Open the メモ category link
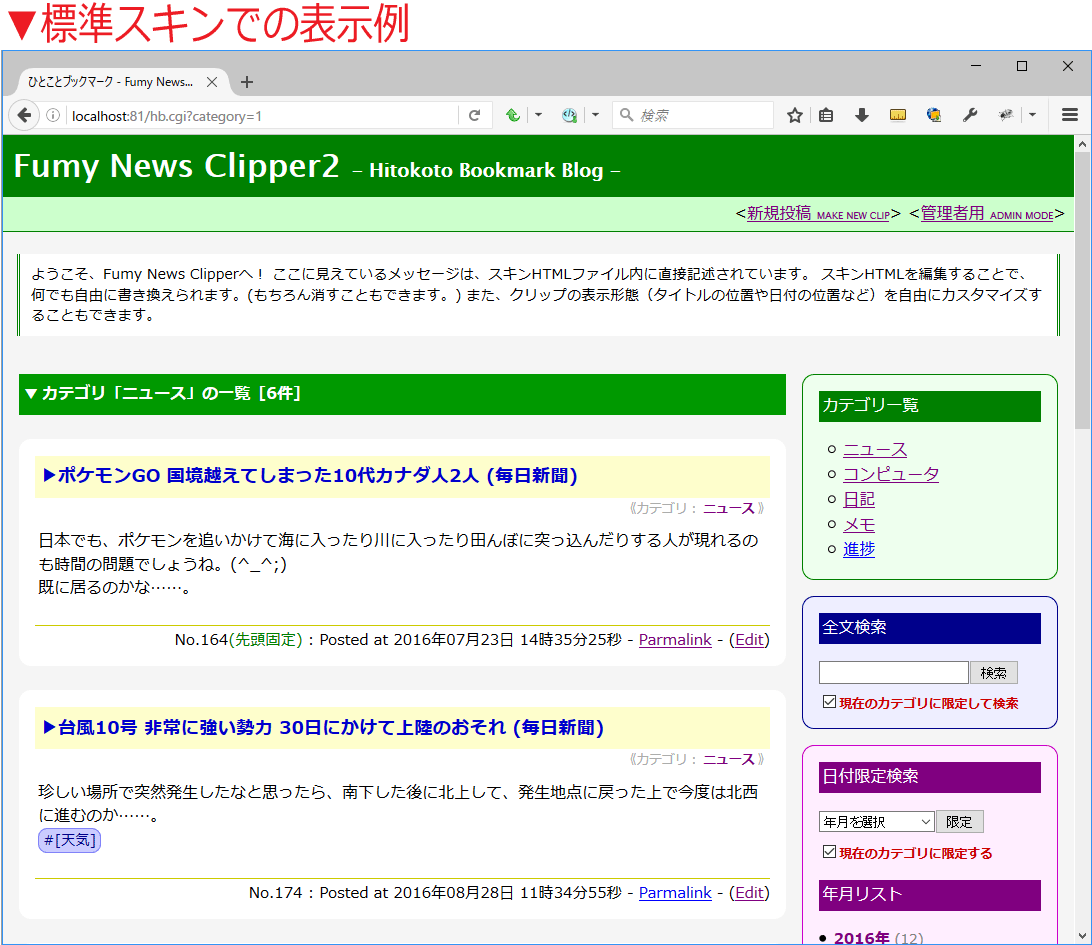This screenshot has width=1092, height=945. 859,524
